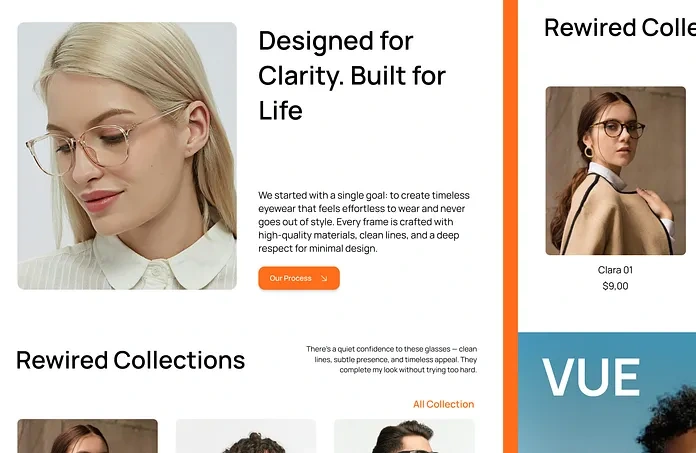Image resolution: width=696 pixels, height=453 pixels.
Task: Click the Rewired Collections title above Clara 01
Action: click(x=620, y=28)
